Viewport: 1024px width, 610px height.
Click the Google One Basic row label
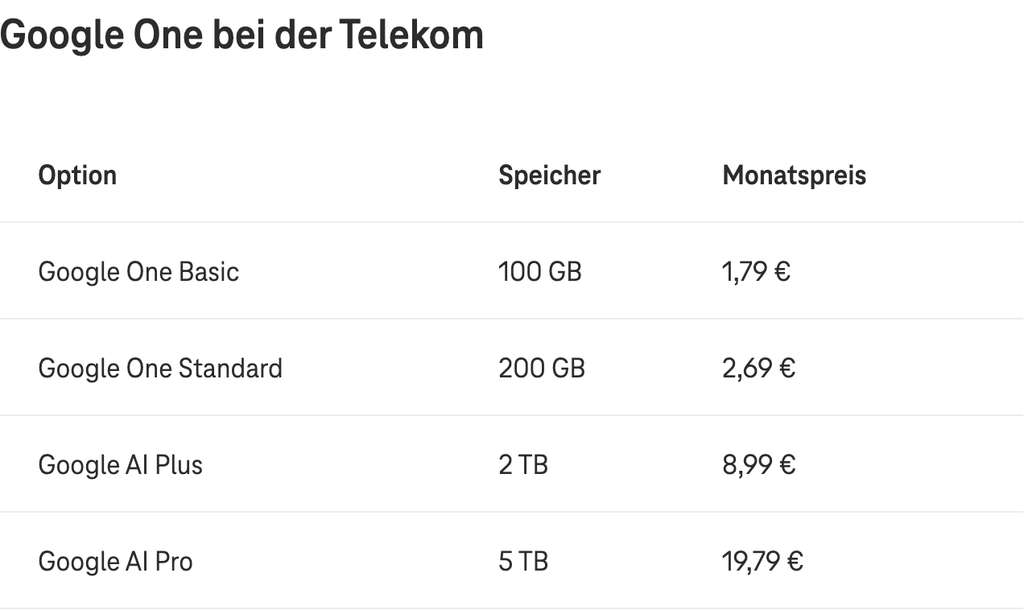138,272
